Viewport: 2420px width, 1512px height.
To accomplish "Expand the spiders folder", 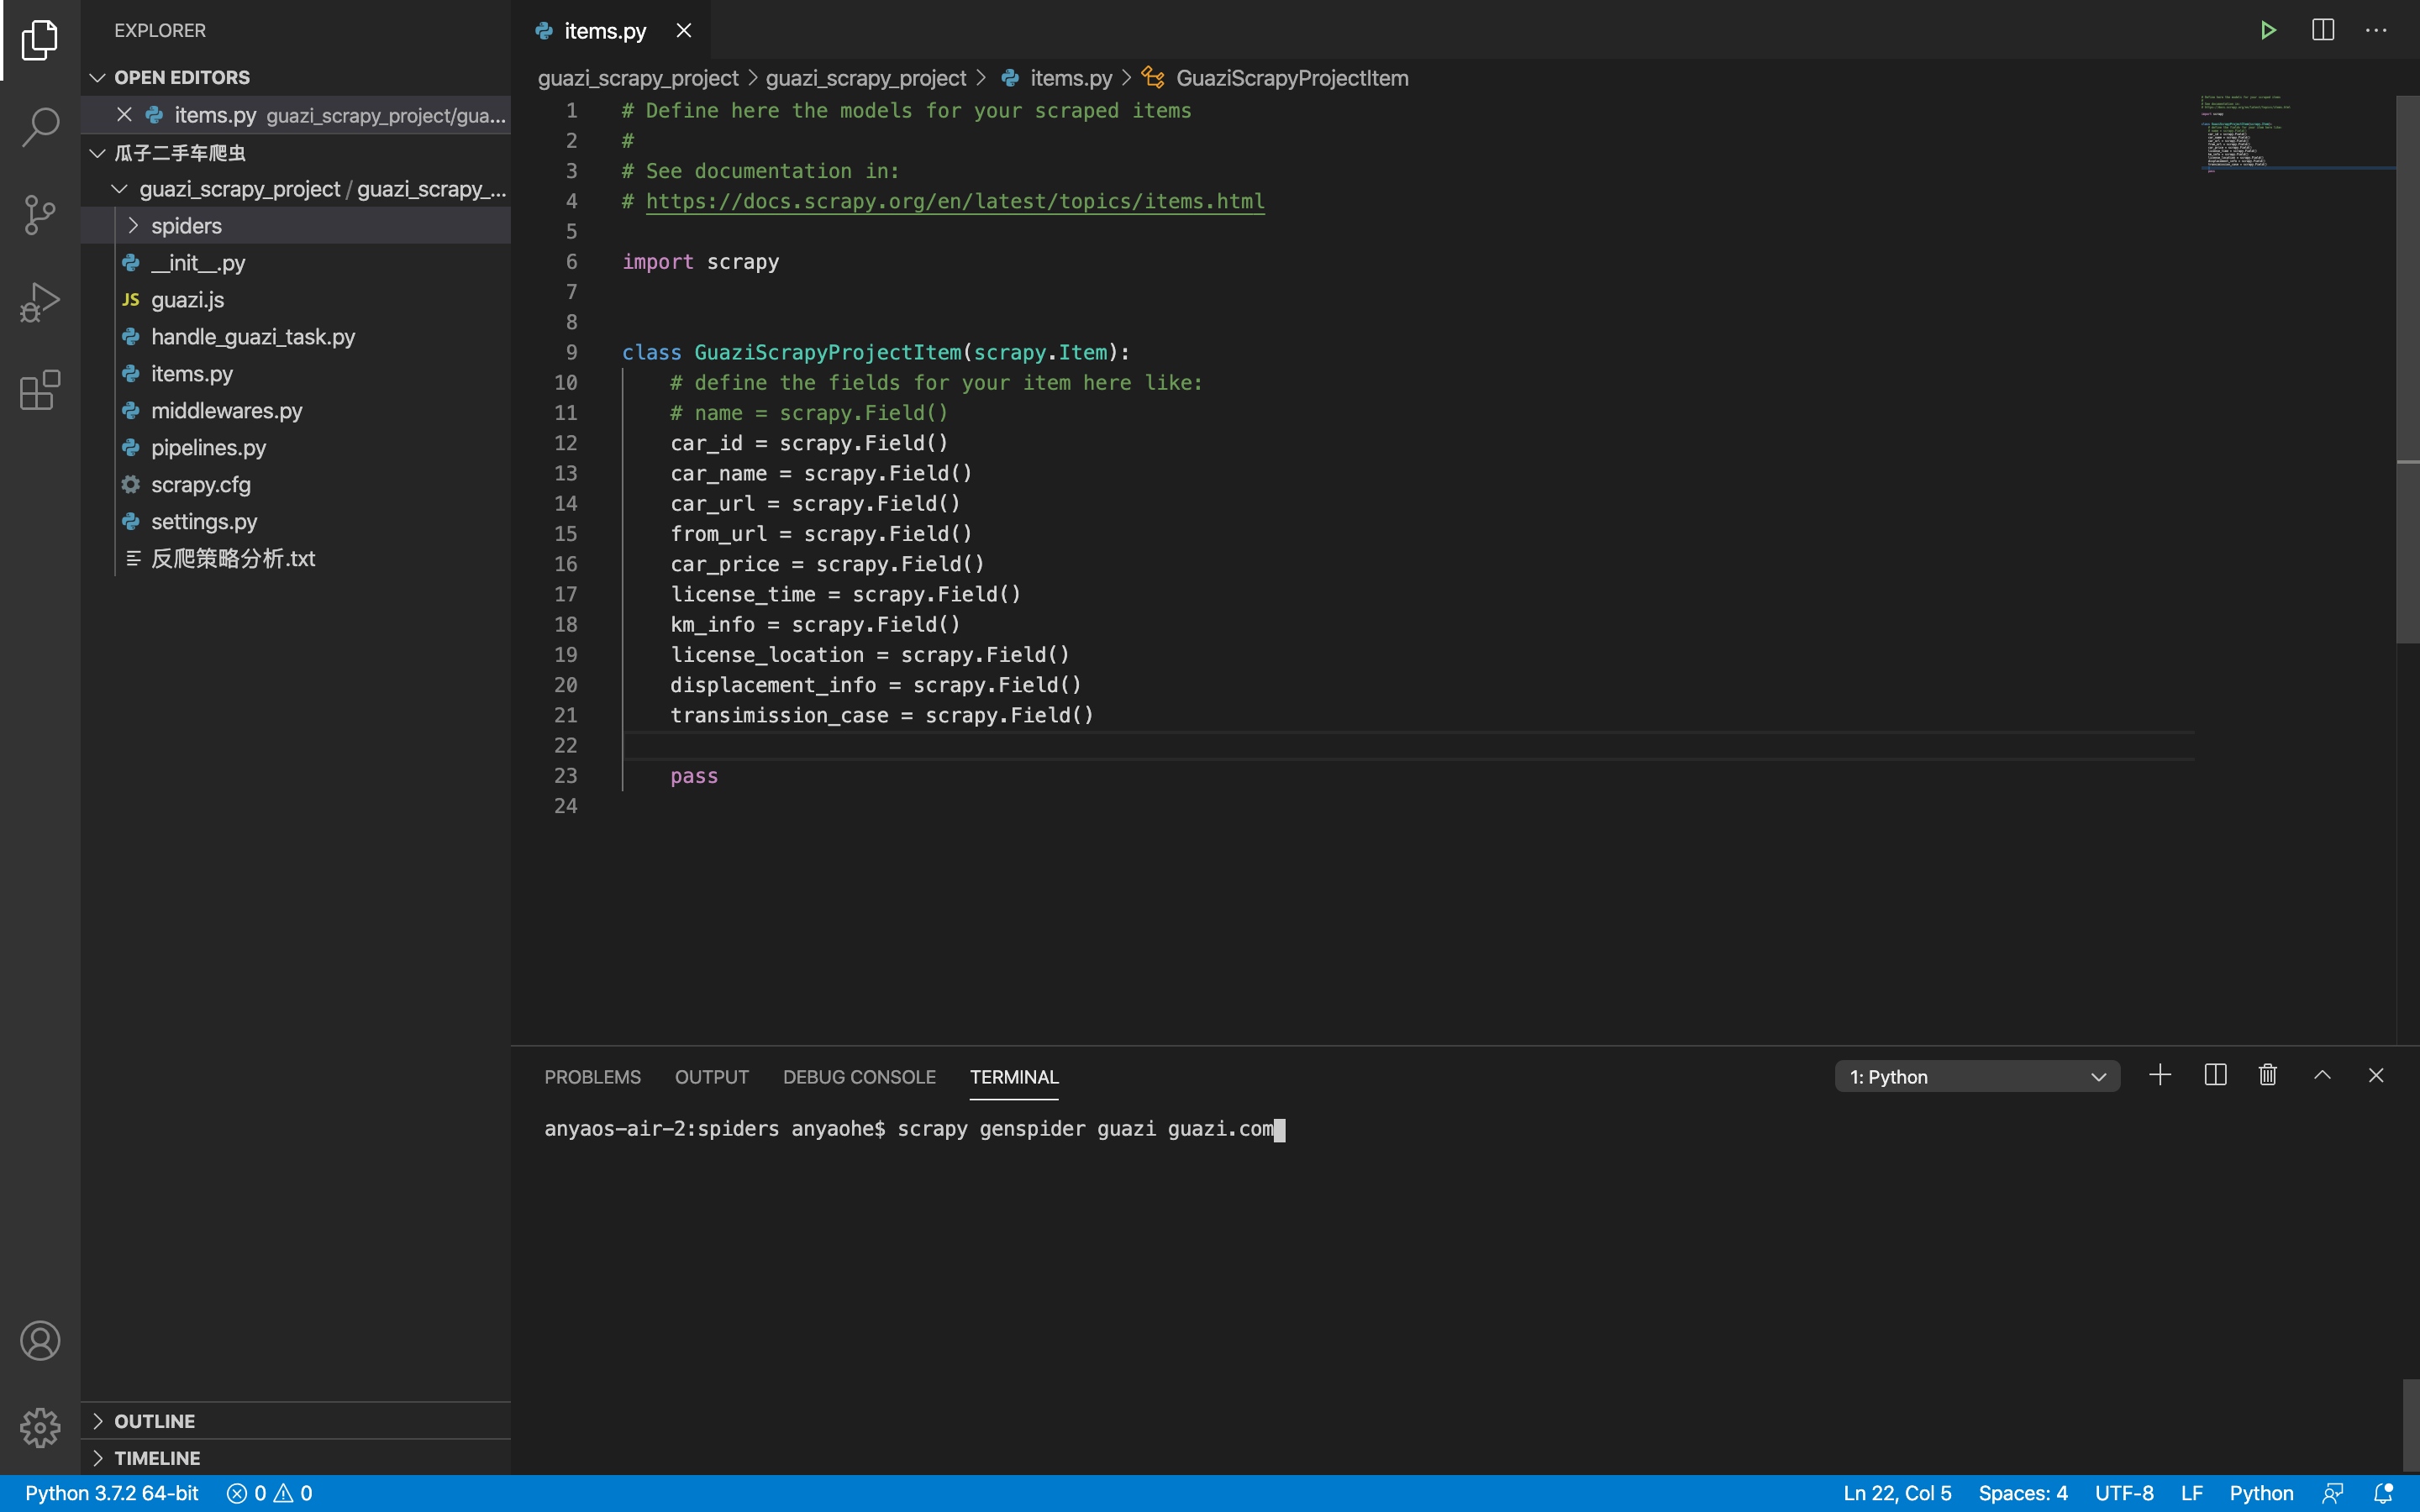I will click(x=295, y=226).
